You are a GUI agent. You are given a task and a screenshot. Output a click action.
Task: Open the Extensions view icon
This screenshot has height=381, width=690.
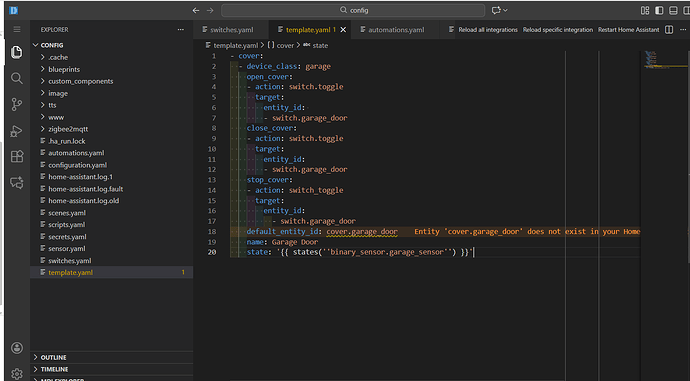(x=16, y=157)
